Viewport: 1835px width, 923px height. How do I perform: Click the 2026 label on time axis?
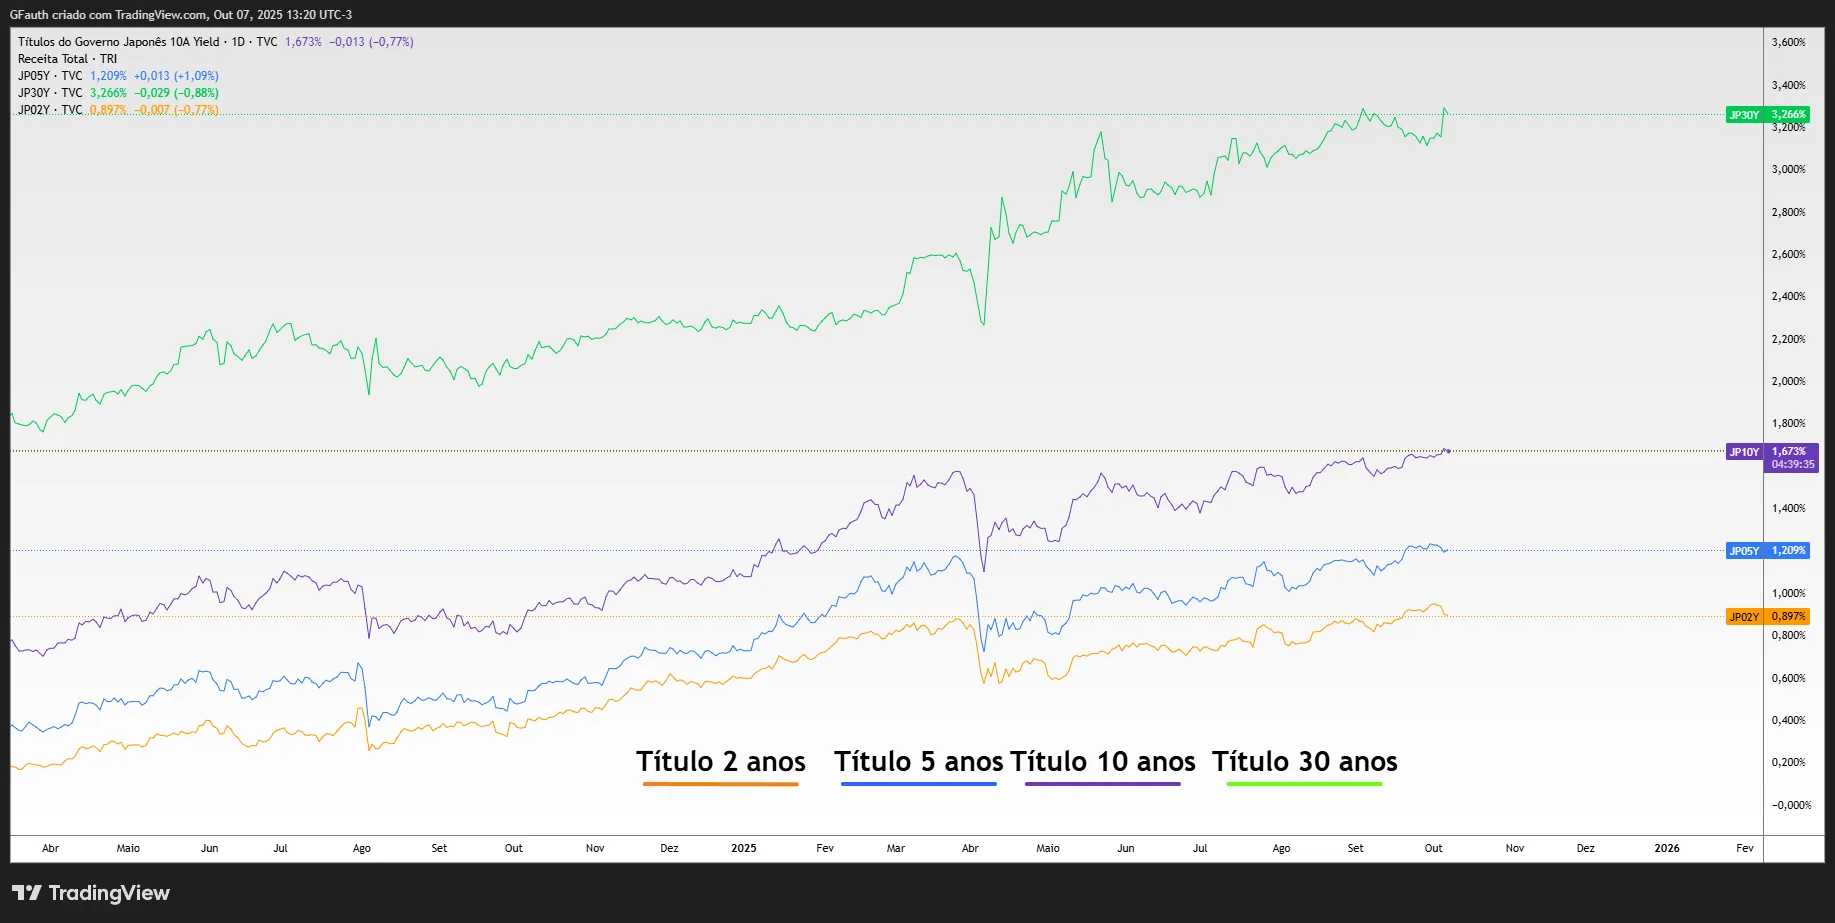[1666, 848]
